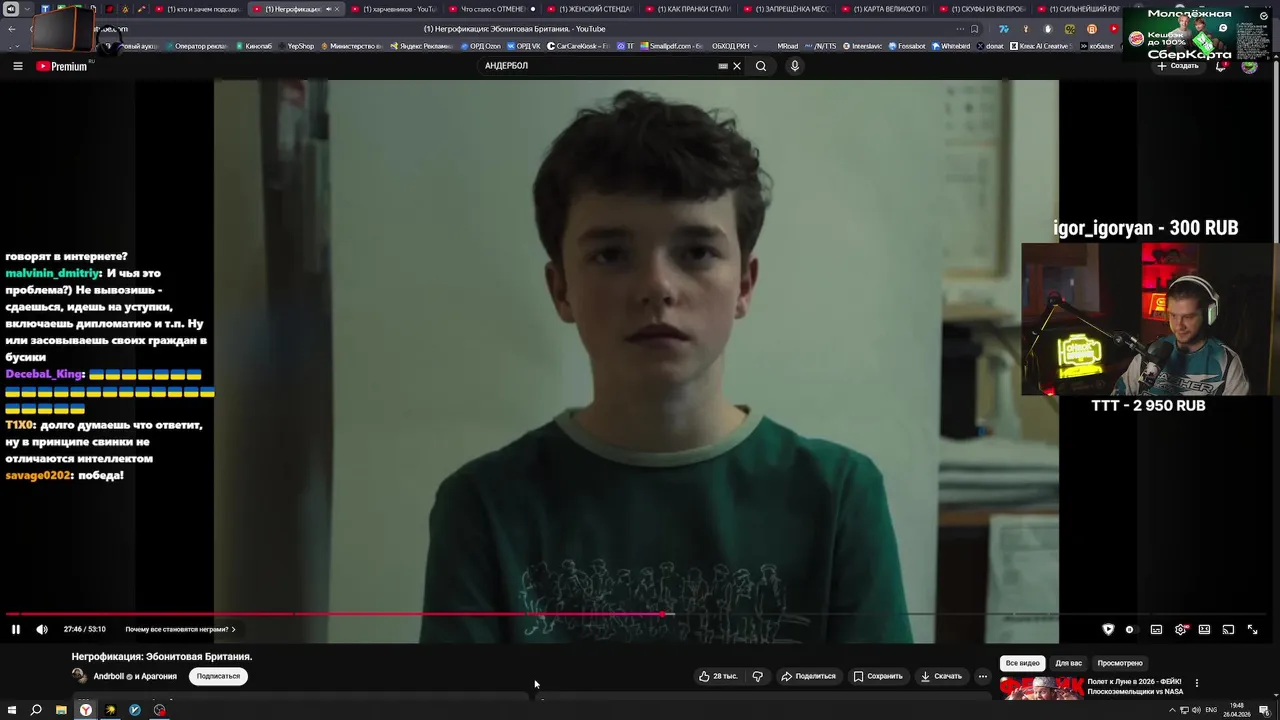Viewport: 1280px width, 720px height.
Task: Switch to the 'ЖЕНСКИЙ СТЕНДАП' browser tab
Action: [x=589, y=9]
